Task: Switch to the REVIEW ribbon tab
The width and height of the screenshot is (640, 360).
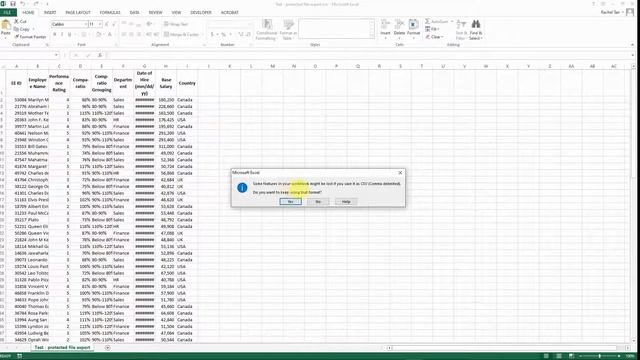Action: [156, 12]
